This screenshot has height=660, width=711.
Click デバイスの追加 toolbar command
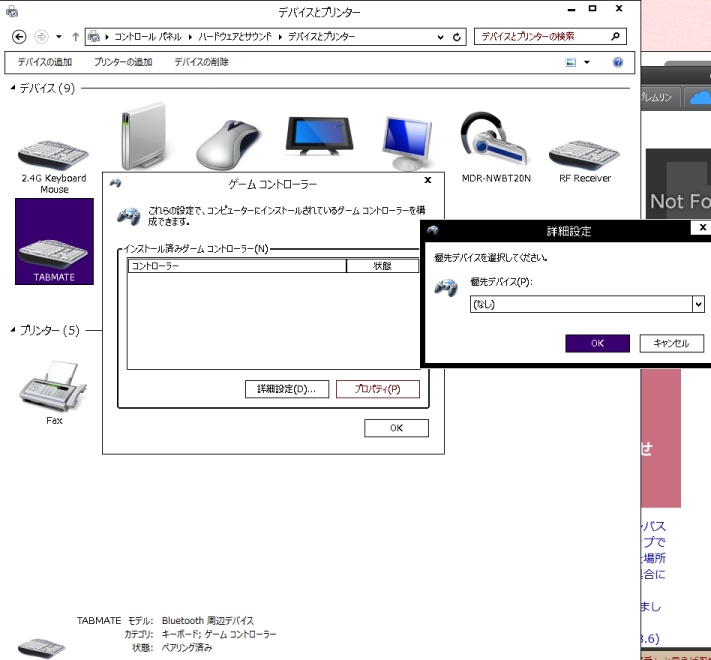click(45, 62)
